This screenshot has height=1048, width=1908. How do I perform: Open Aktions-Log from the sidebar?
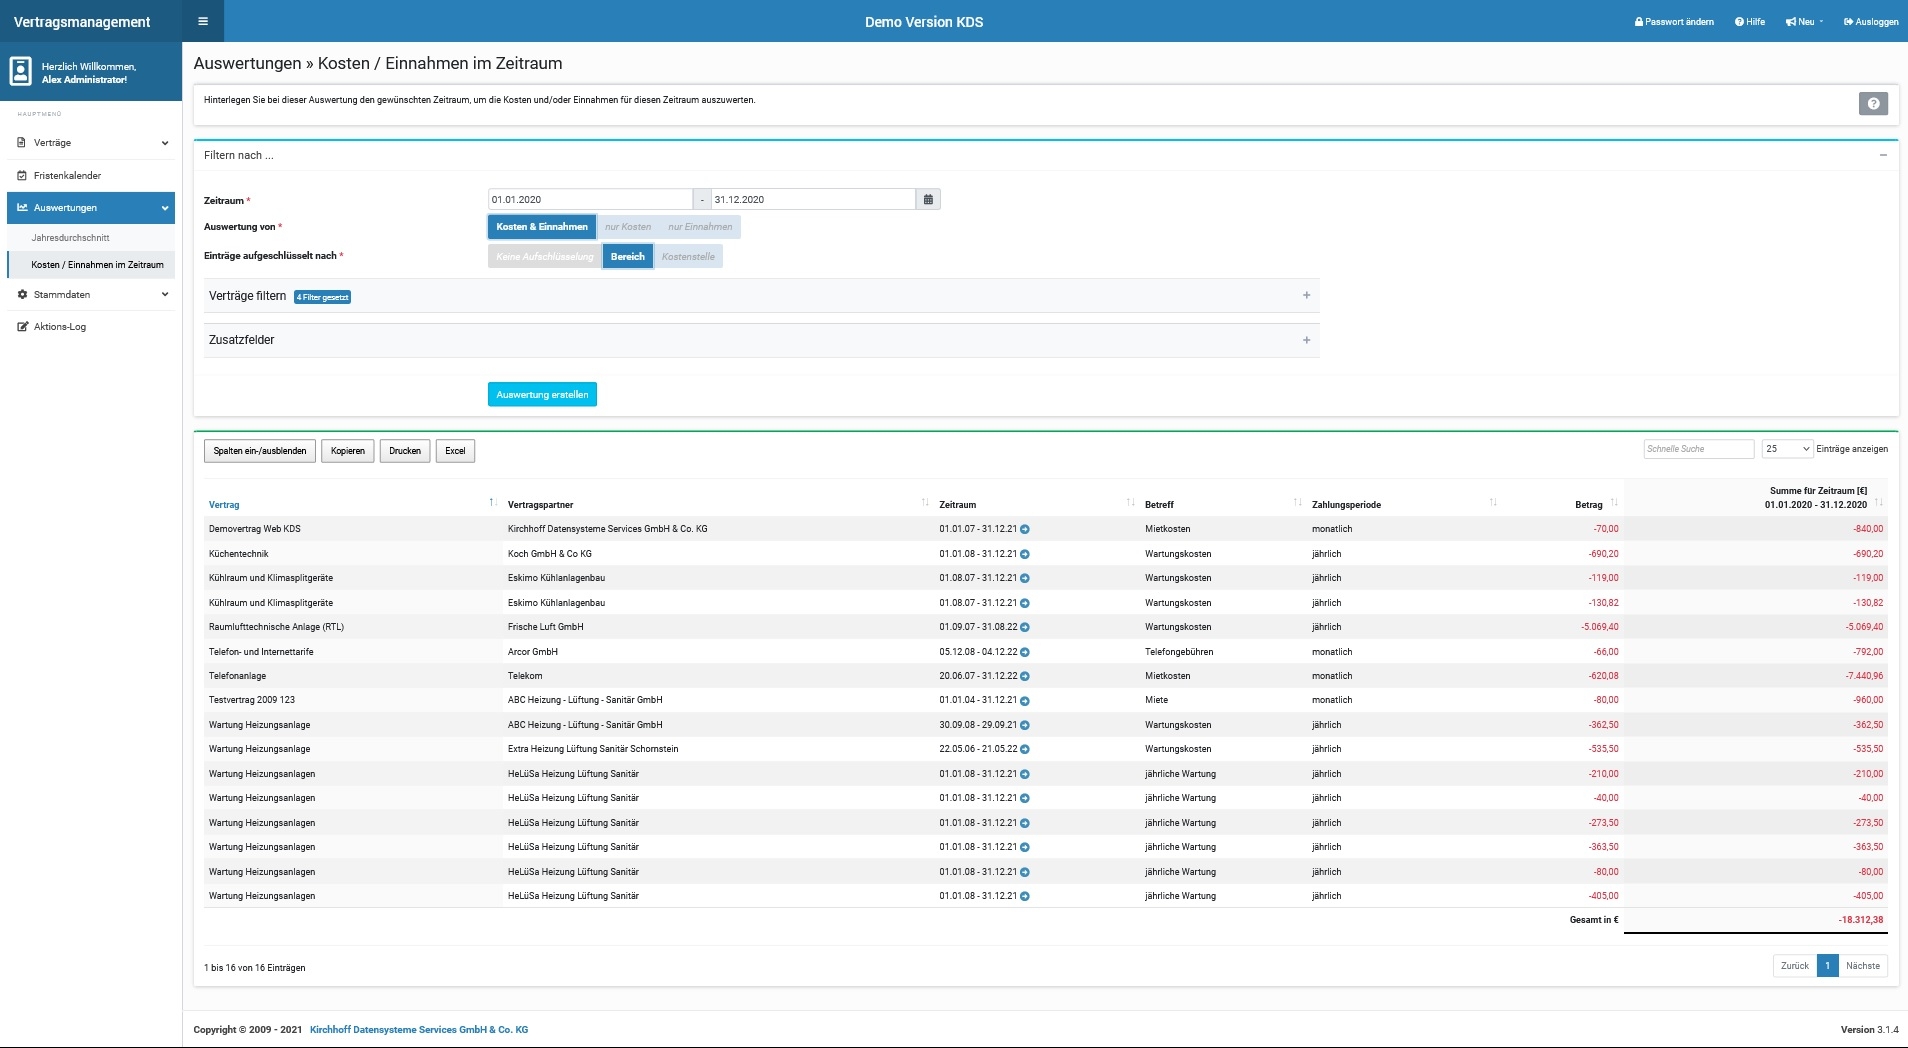coord(60,327)
